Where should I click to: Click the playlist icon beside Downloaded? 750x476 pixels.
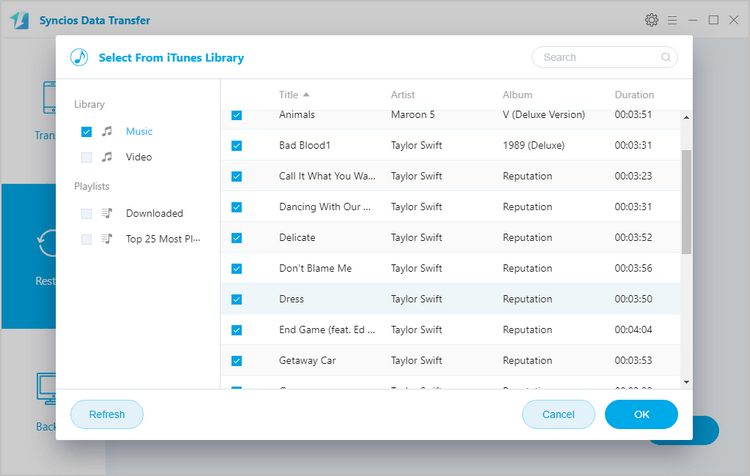(x=107, y=213)
